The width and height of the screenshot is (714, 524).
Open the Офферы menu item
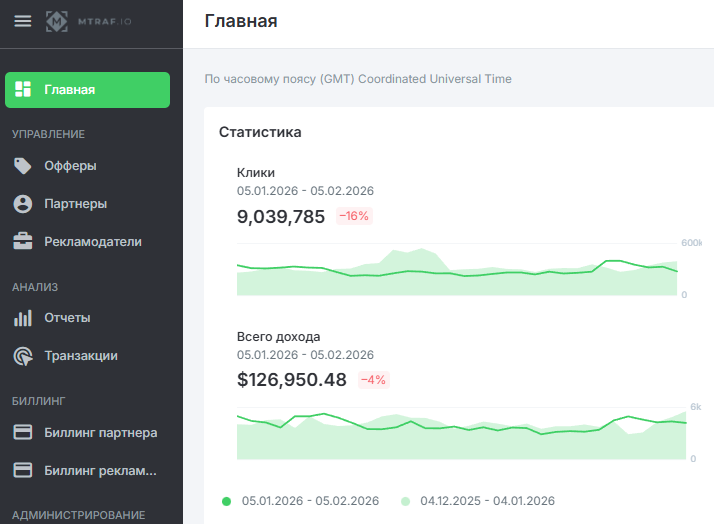(70, 166)
